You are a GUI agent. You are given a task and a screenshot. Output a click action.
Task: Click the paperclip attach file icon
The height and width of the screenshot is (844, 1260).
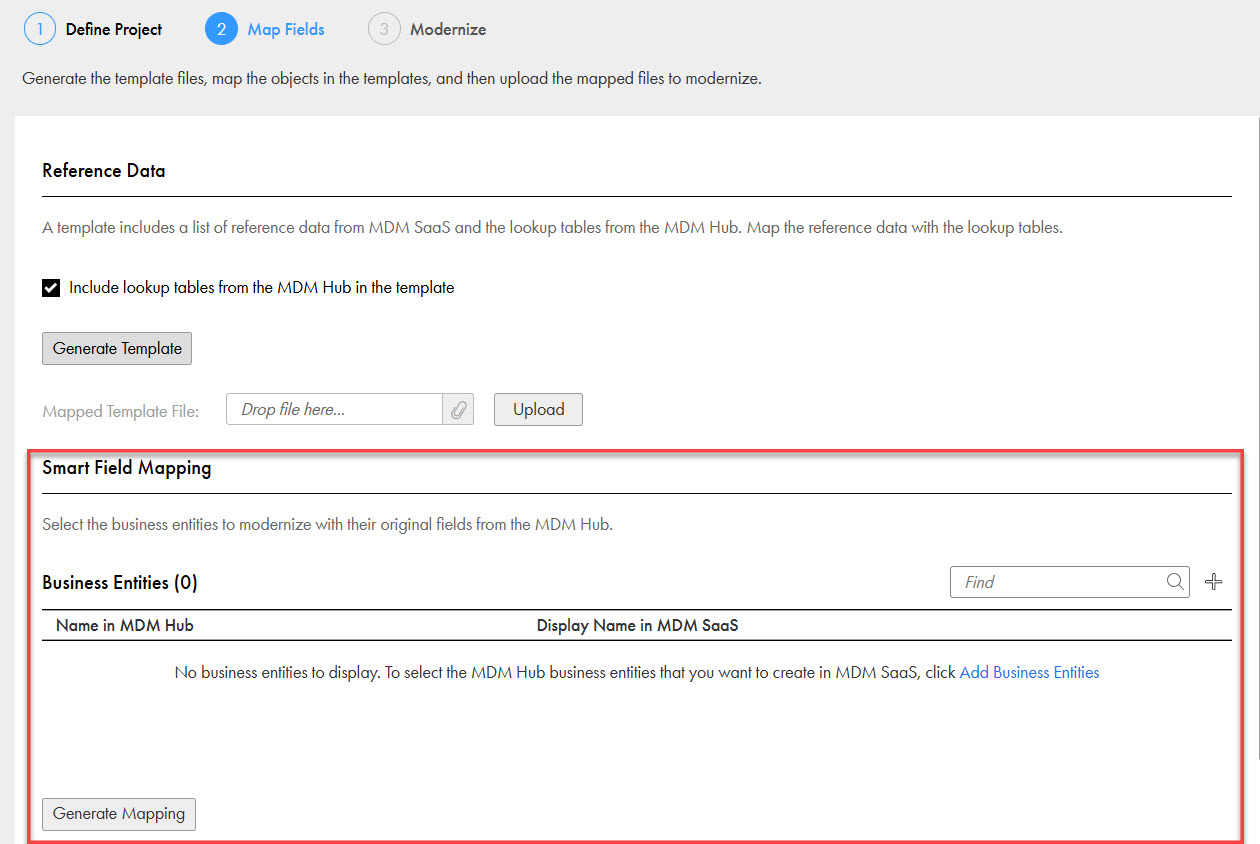pos(458,410)
